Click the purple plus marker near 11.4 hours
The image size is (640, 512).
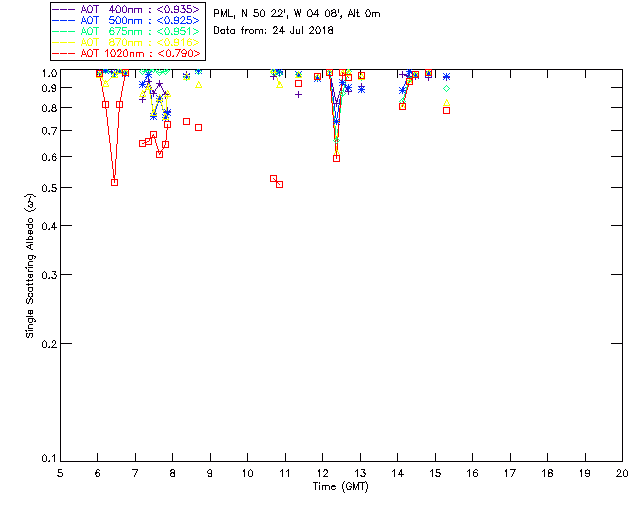[298, 95]
